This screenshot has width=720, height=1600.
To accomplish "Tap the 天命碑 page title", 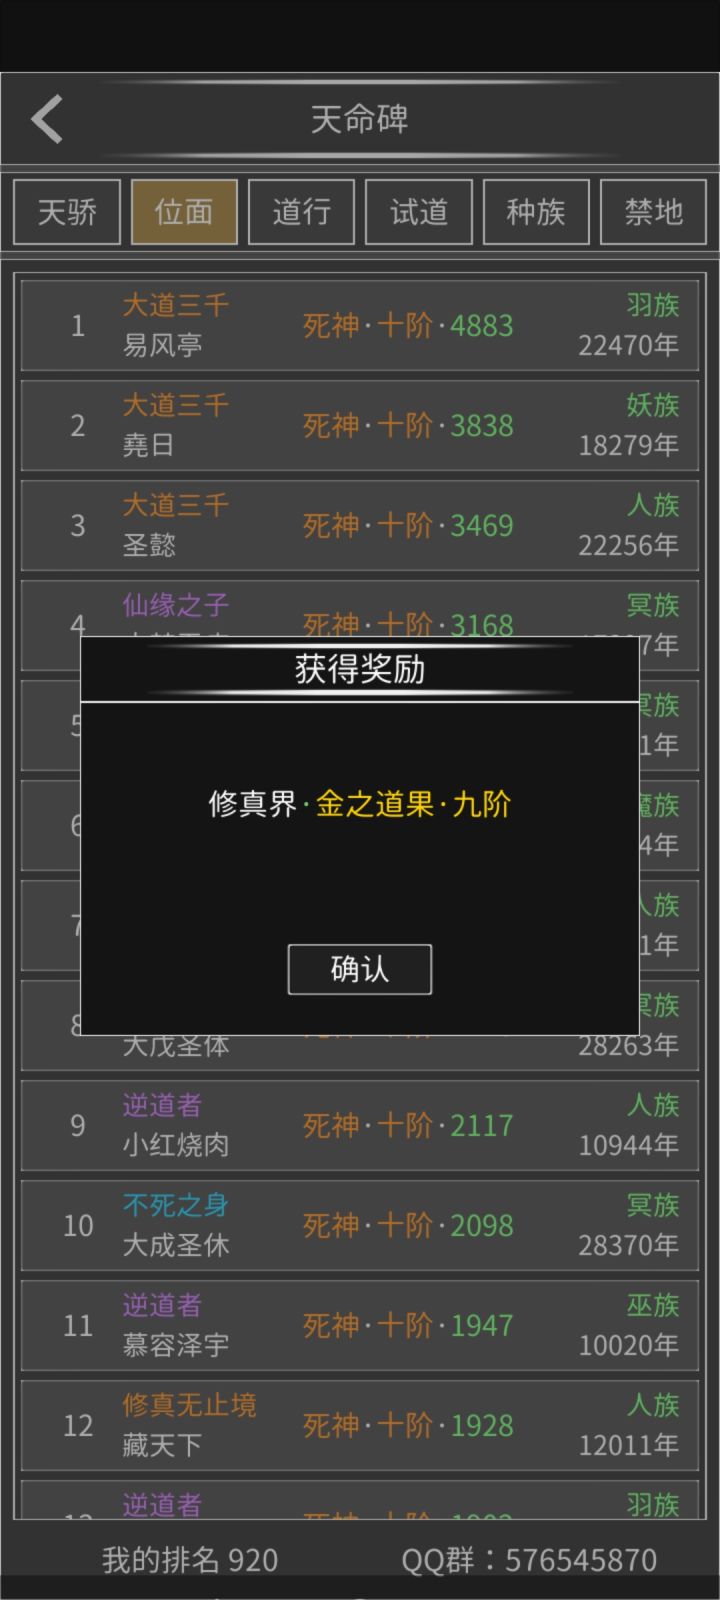I will point(360,120).
